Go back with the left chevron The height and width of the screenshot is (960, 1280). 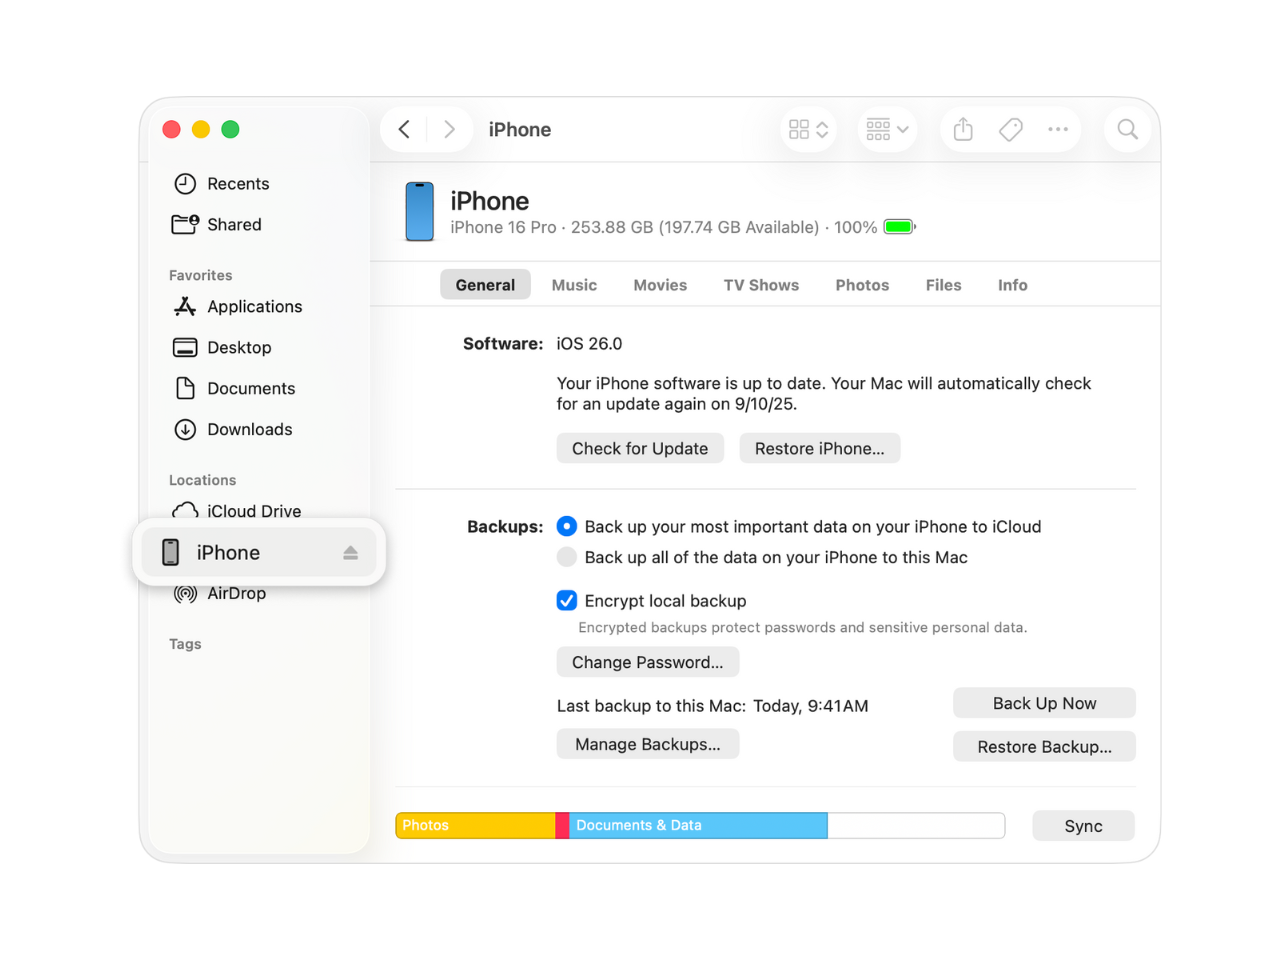coord(404,130)
